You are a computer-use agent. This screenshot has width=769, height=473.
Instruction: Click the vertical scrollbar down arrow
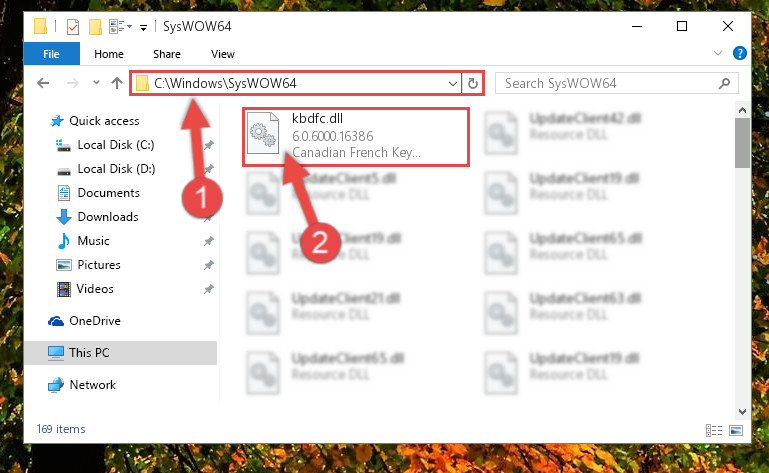[742, 411]
